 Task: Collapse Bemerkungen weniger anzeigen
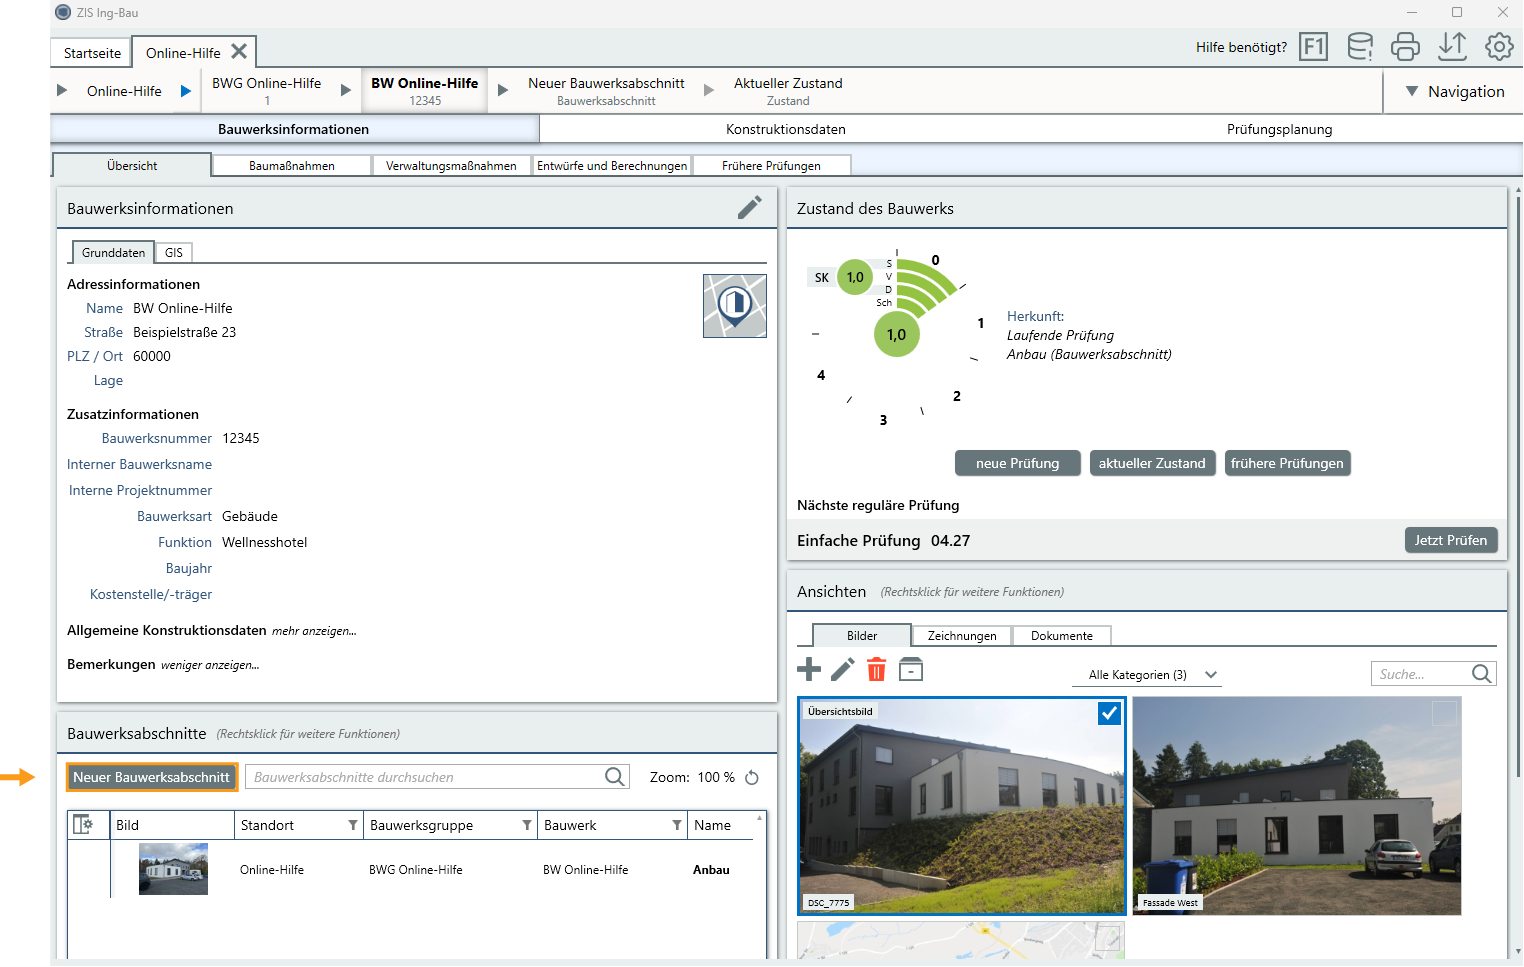[210, 665]
